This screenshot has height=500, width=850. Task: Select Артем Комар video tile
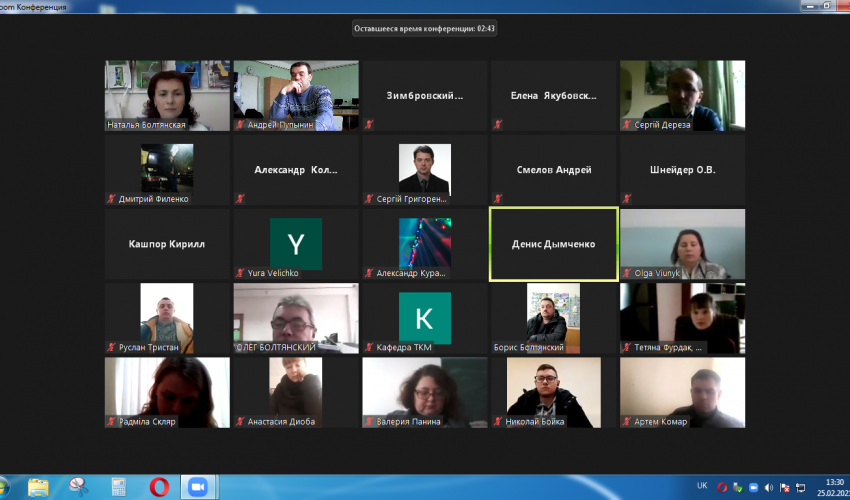pyautogui.click(x=682, y=392)
